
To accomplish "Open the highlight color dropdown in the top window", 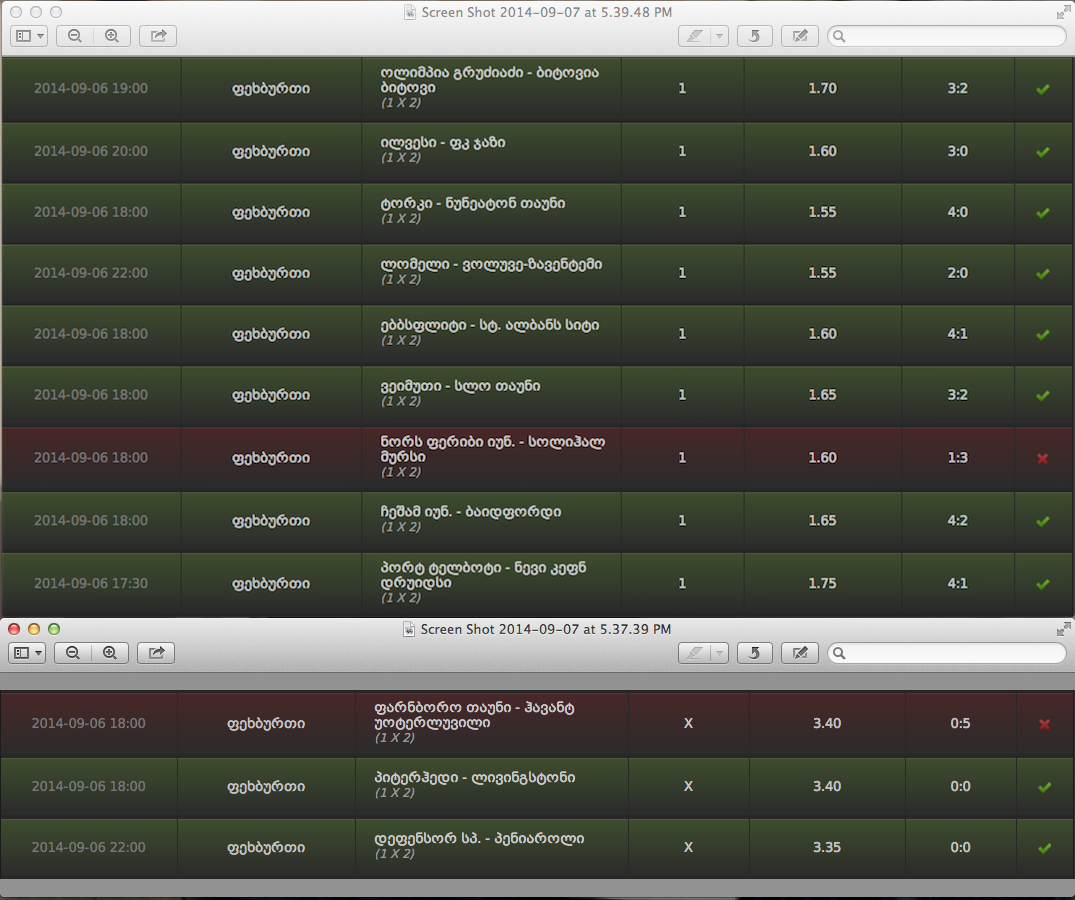I will point(717,35).
